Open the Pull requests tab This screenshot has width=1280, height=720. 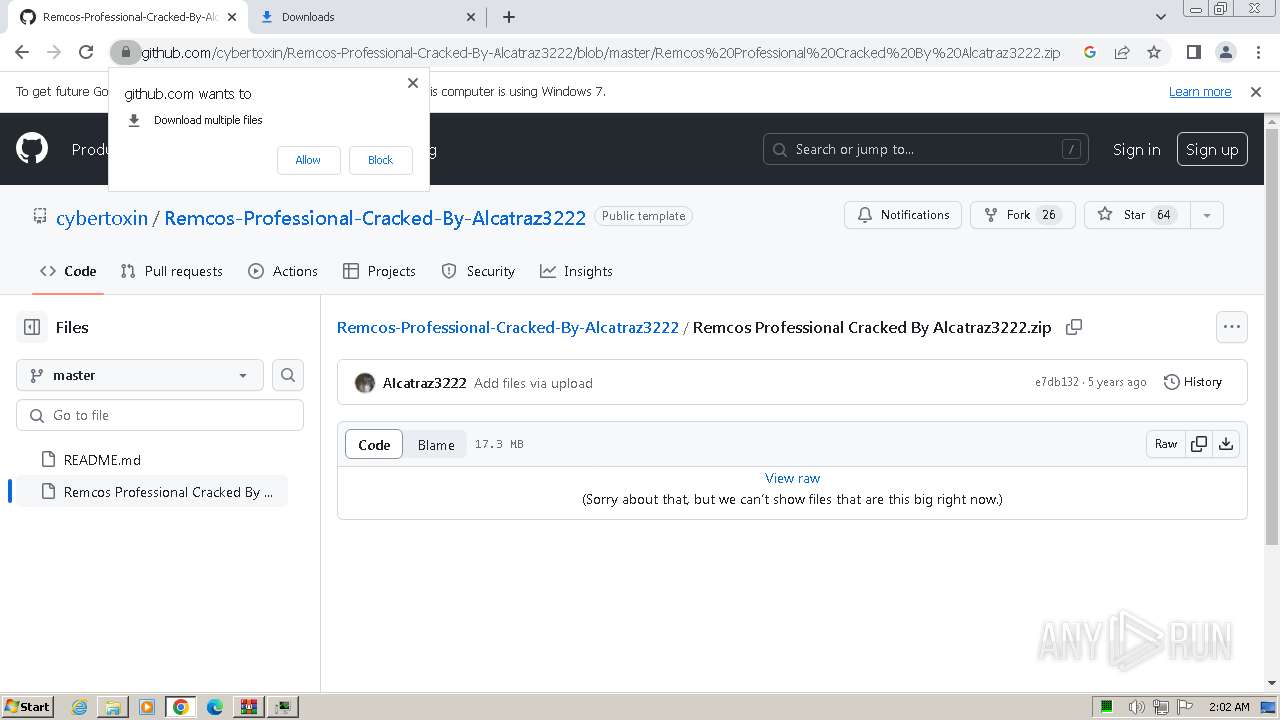point(171,271)
